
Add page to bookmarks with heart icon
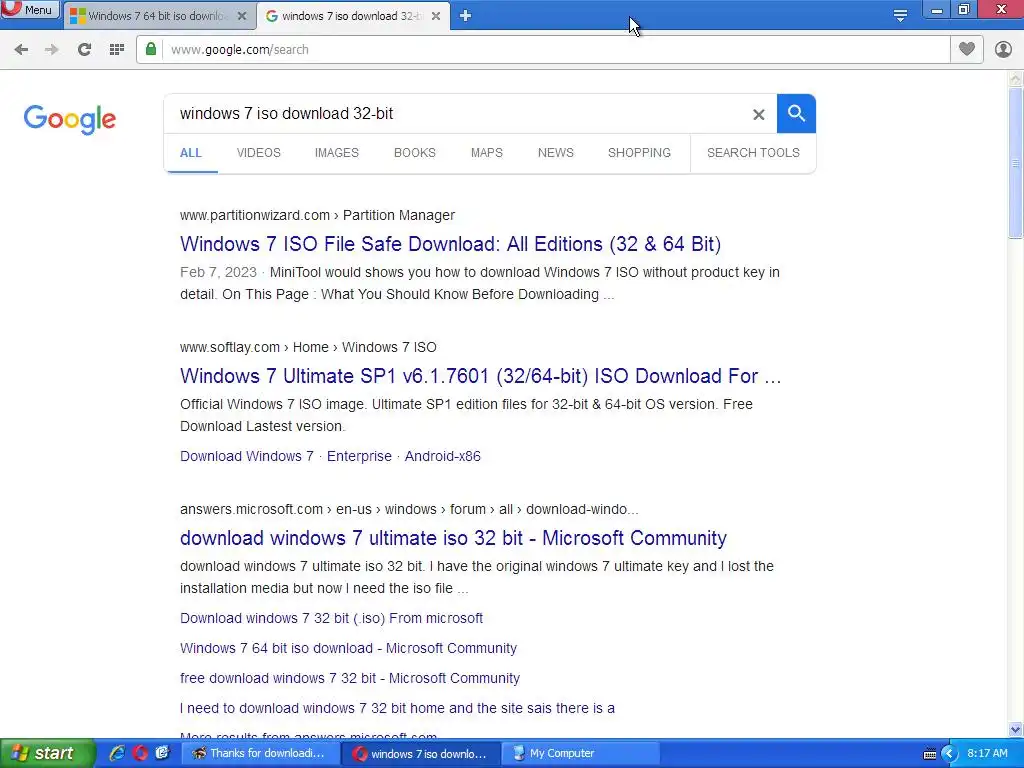click(x=967, y=49)
